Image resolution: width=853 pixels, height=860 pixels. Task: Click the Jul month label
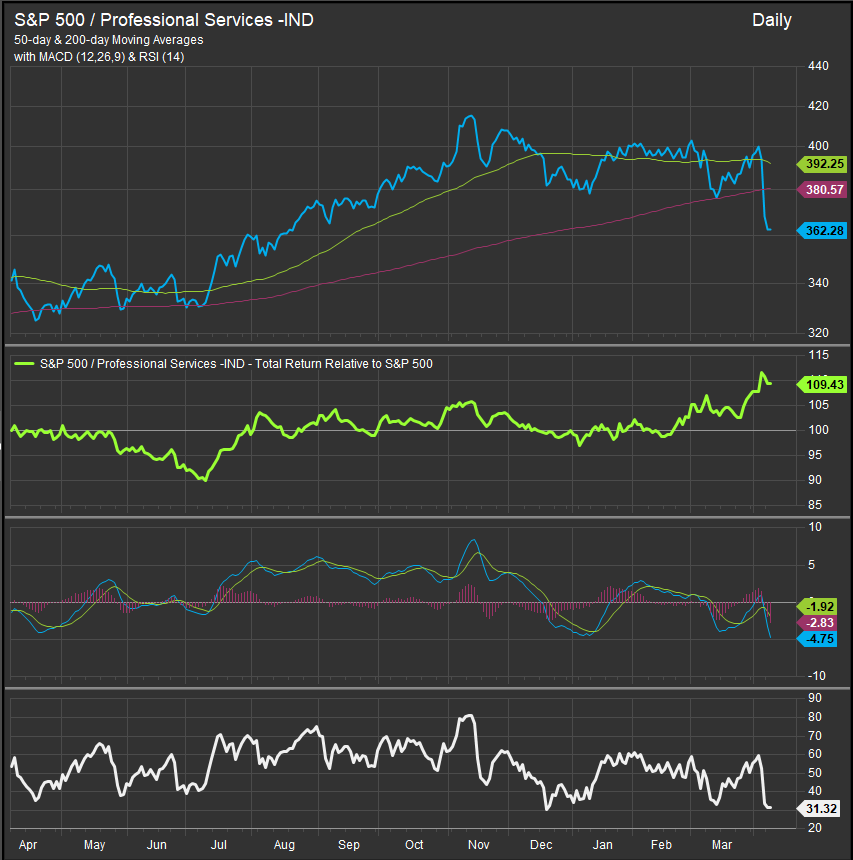(x=219, y=845)
